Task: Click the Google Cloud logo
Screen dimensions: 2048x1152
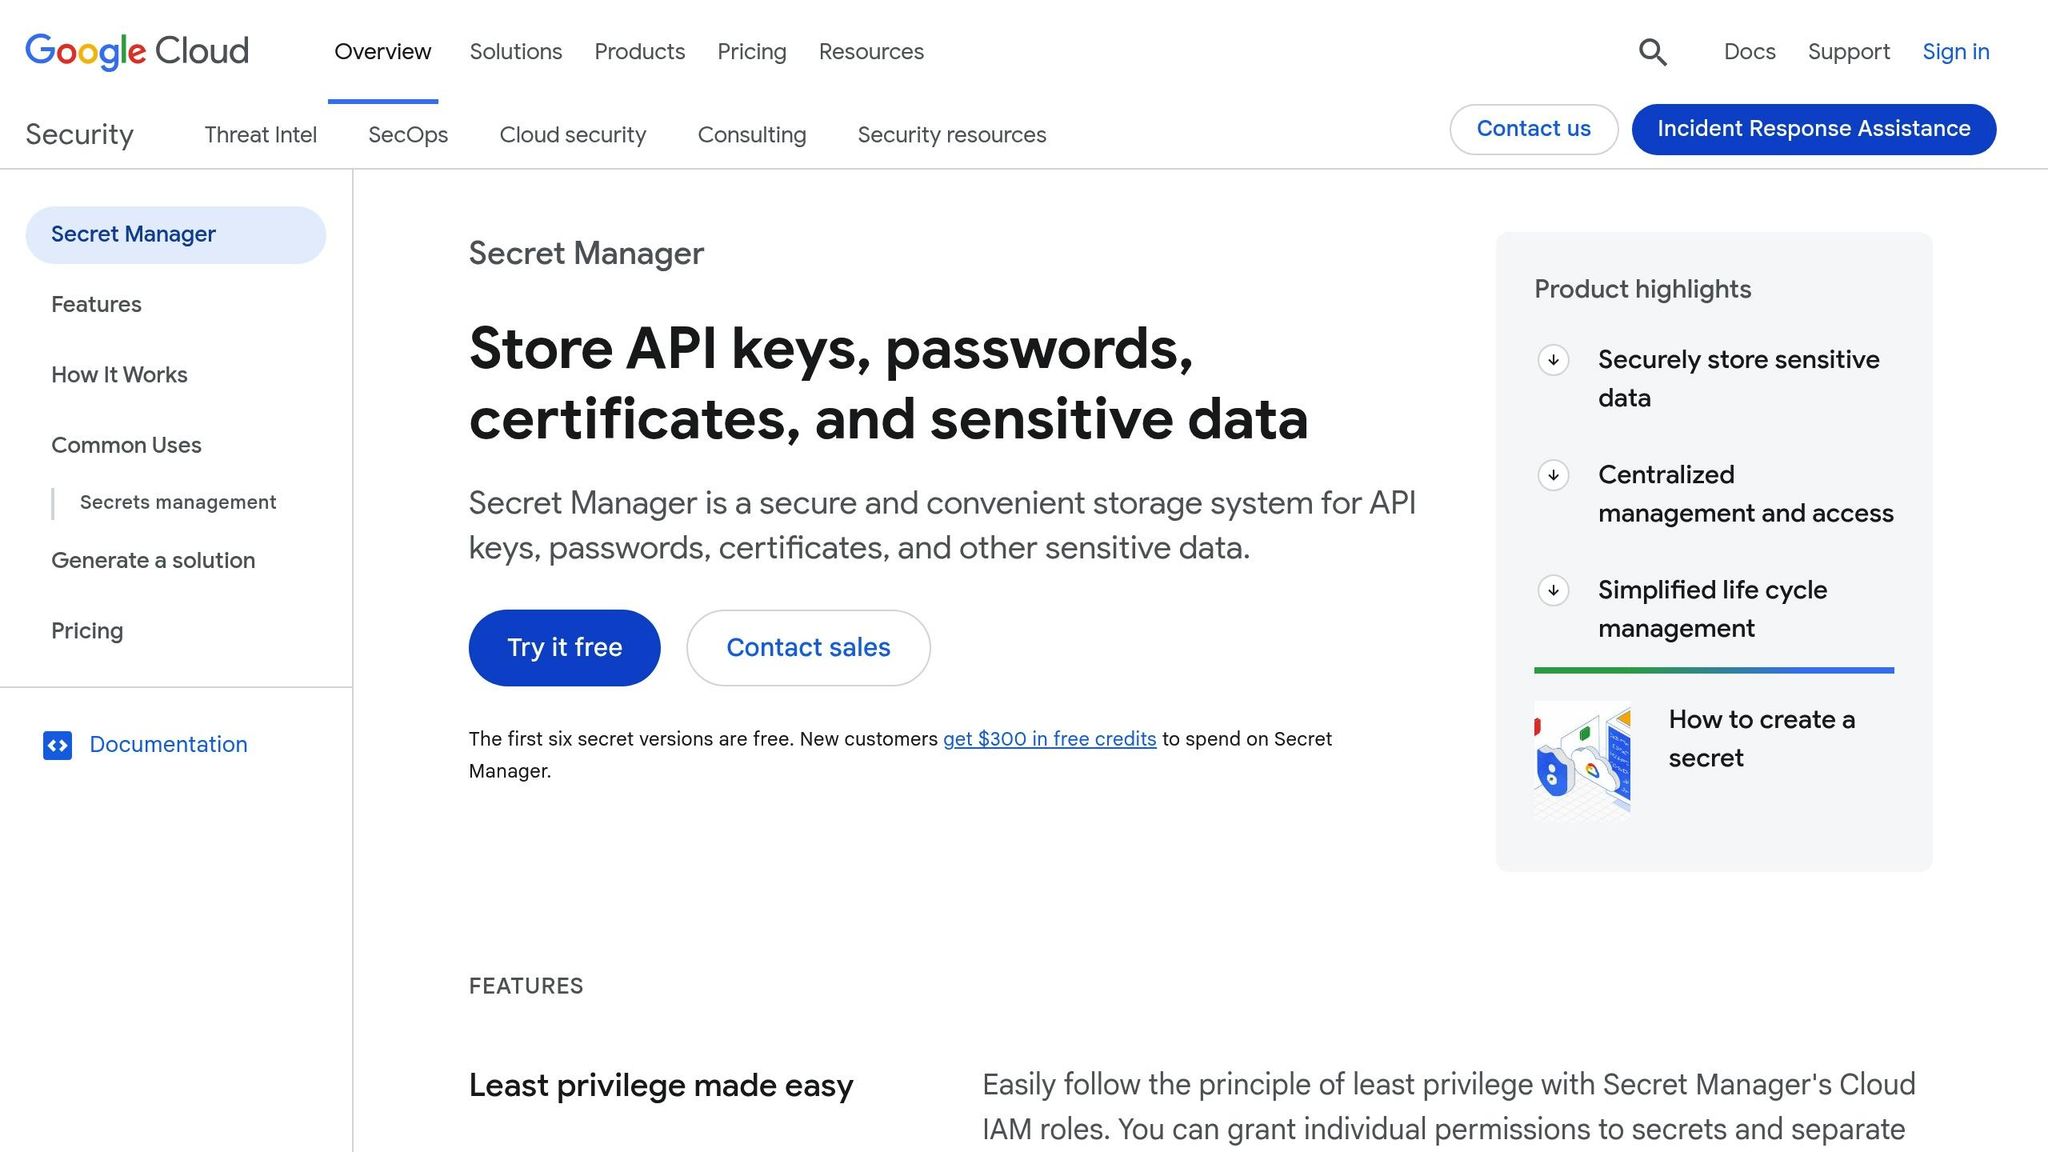Action: (137, 51)
